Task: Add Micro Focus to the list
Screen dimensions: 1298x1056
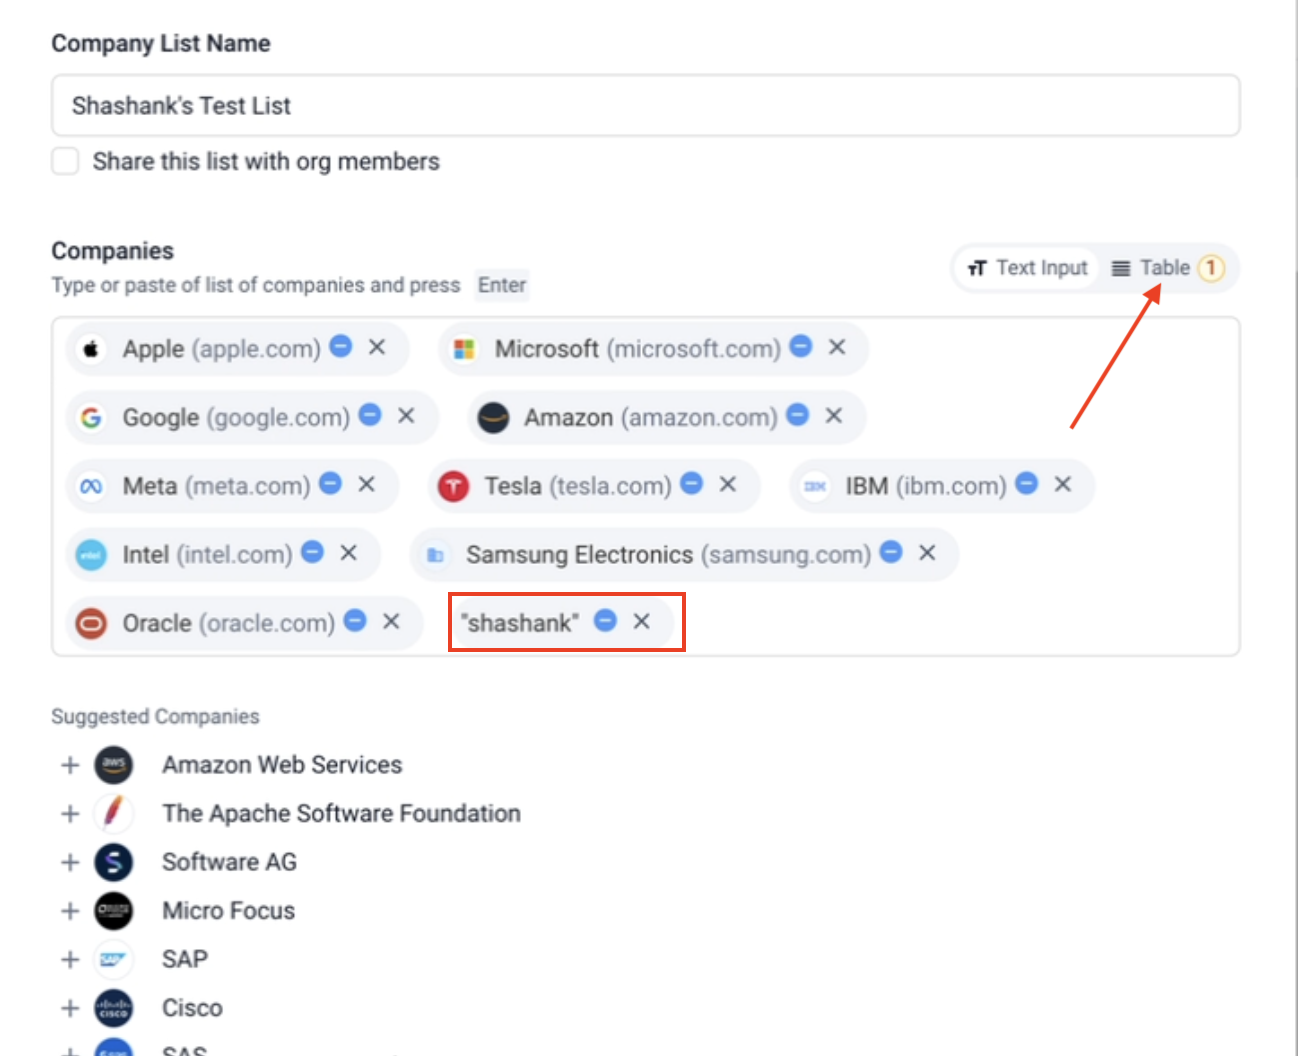Action: [x=70, y=911]
